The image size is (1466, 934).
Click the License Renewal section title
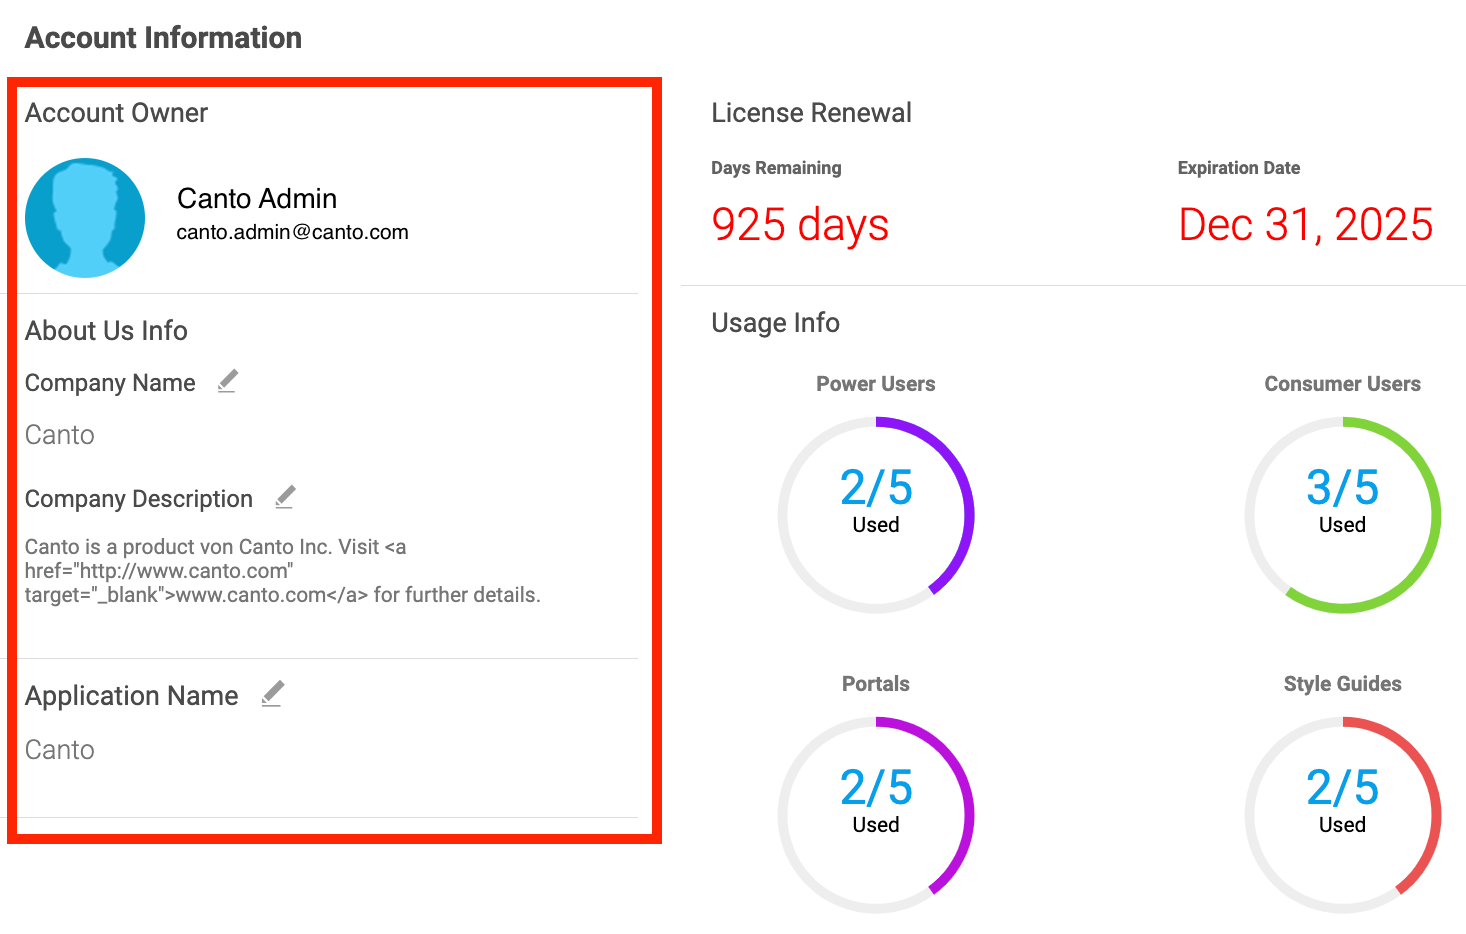point(811,113)
